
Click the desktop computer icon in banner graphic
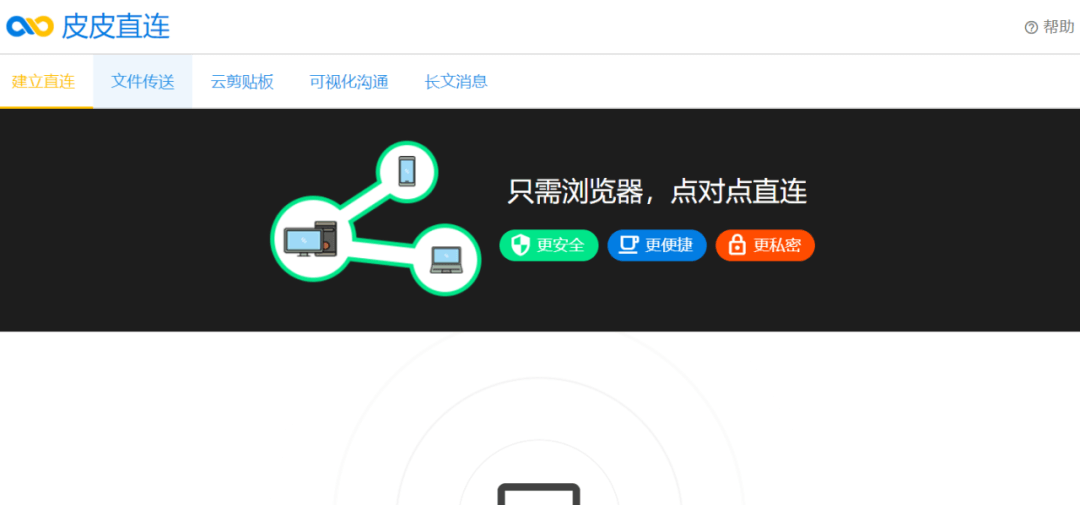(x=311, y=239)
